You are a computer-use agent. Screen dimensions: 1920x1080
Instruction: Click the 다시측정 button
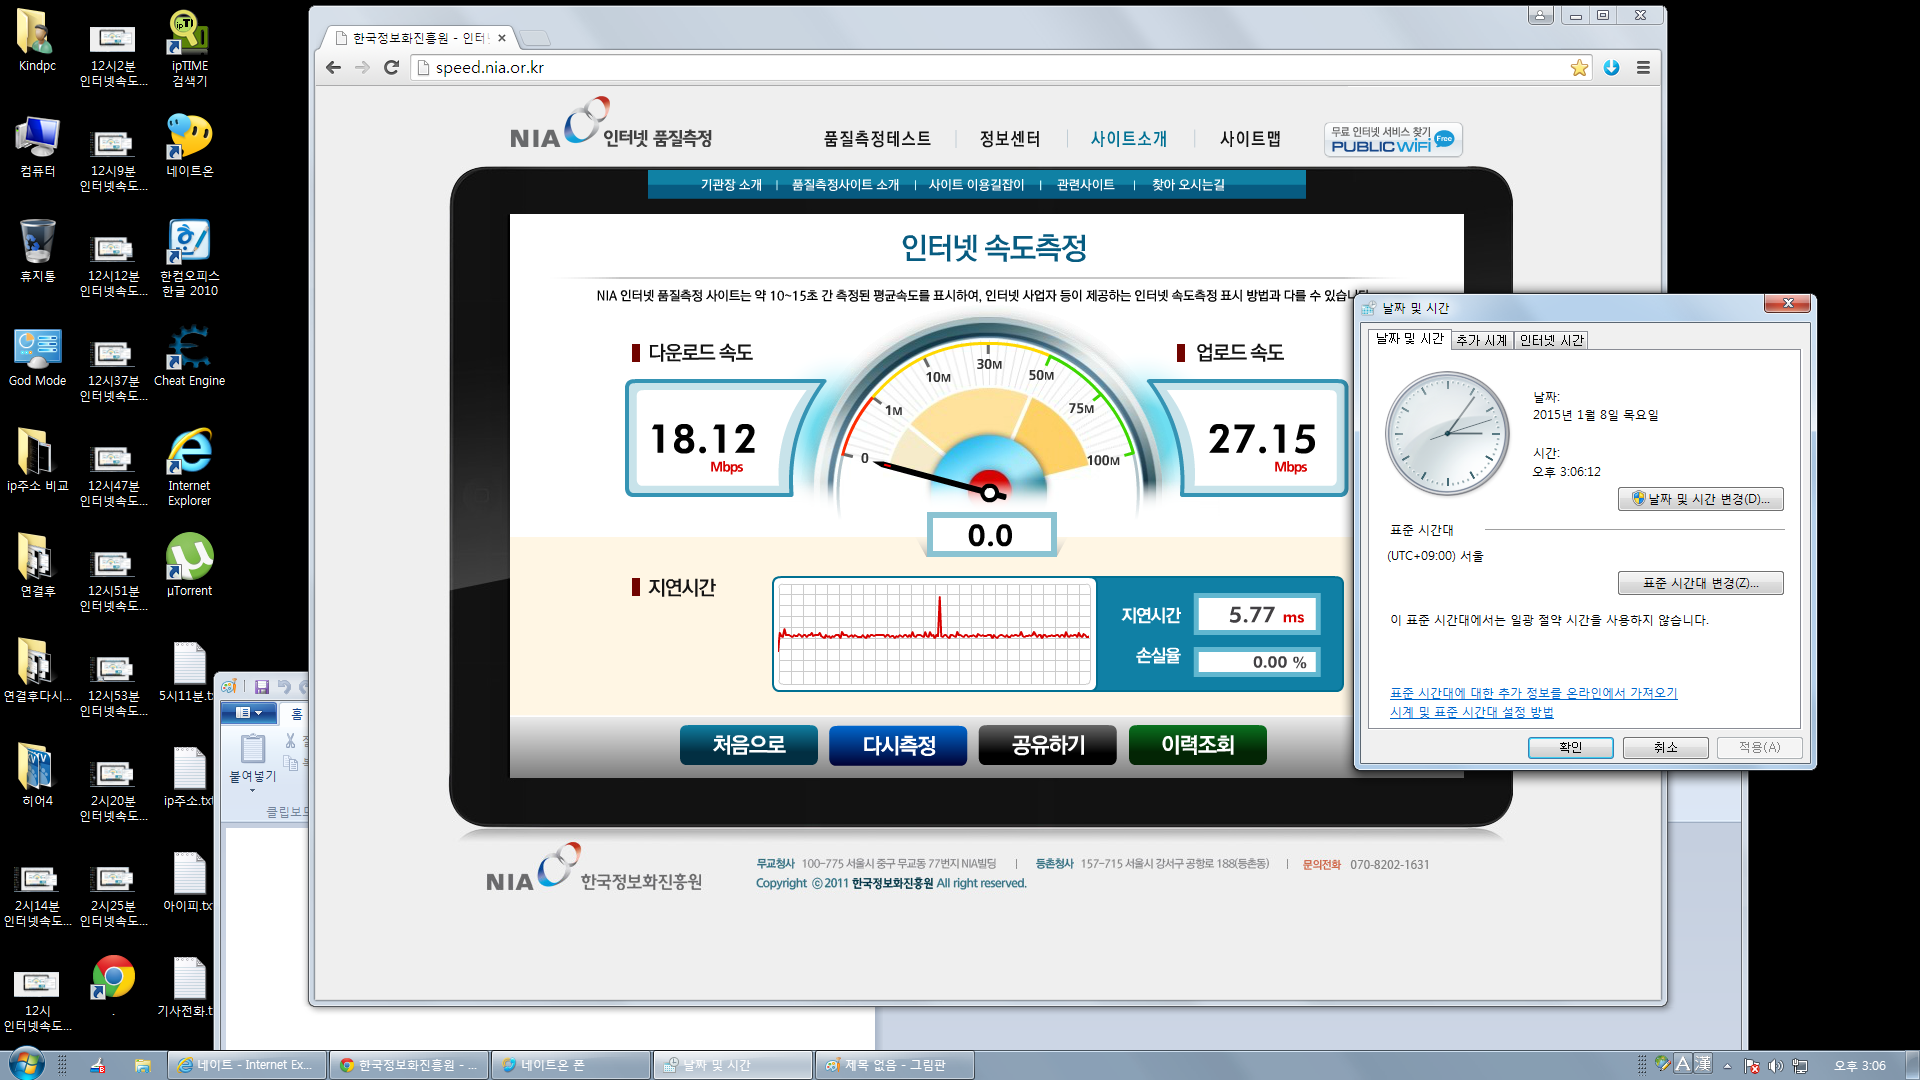tap(898, 745)
